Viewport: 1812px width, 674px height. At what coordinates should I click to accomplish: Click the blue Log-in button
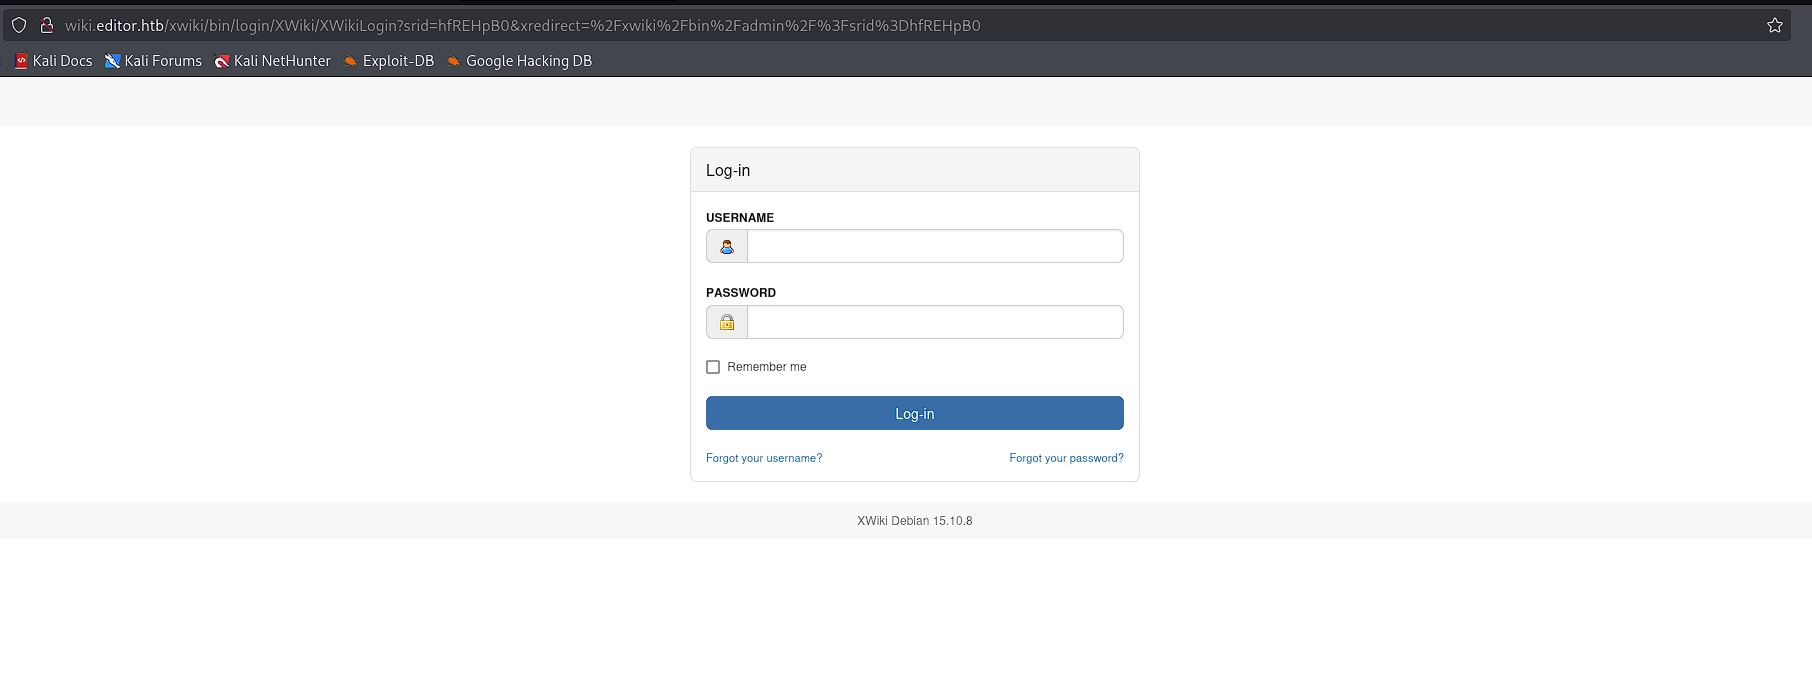point(915,413)
